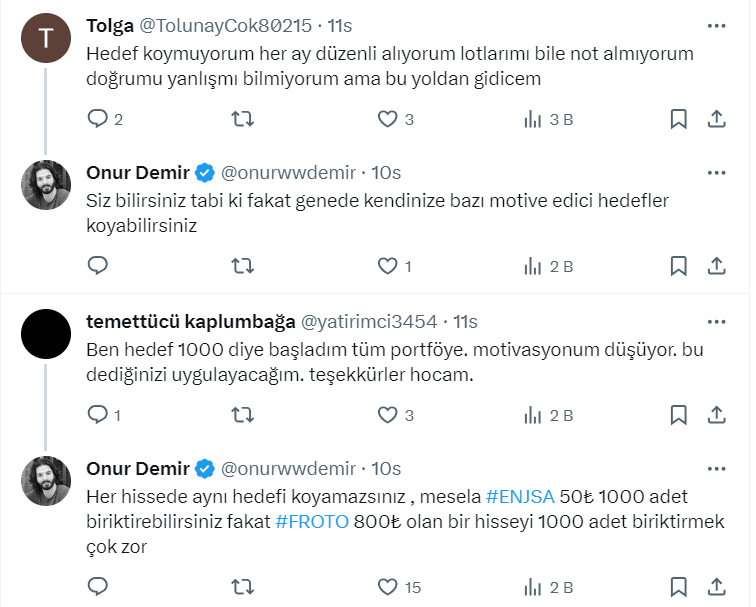The height and width of the screenshot is (607, 756).
Task: Retweet Tolga's post about regular buying
Action: pos(242,119)
